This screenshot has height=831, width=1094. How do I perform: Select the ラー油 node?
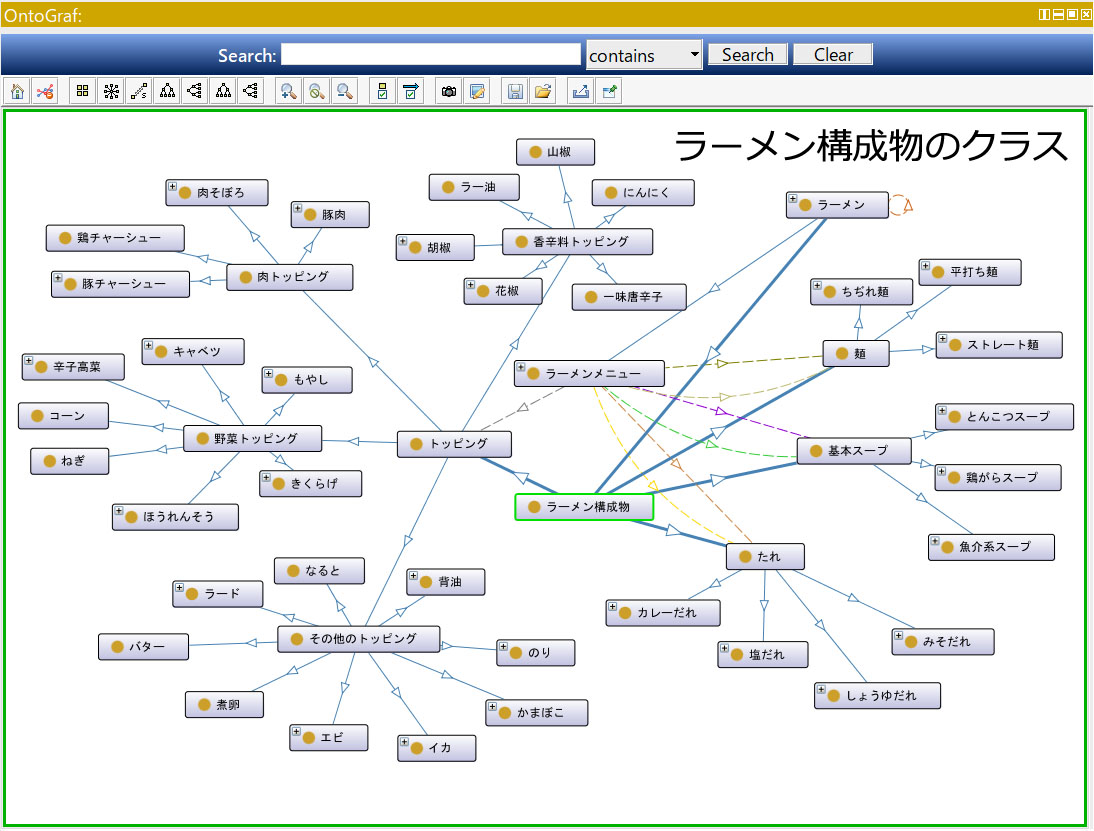coord(474,187)
